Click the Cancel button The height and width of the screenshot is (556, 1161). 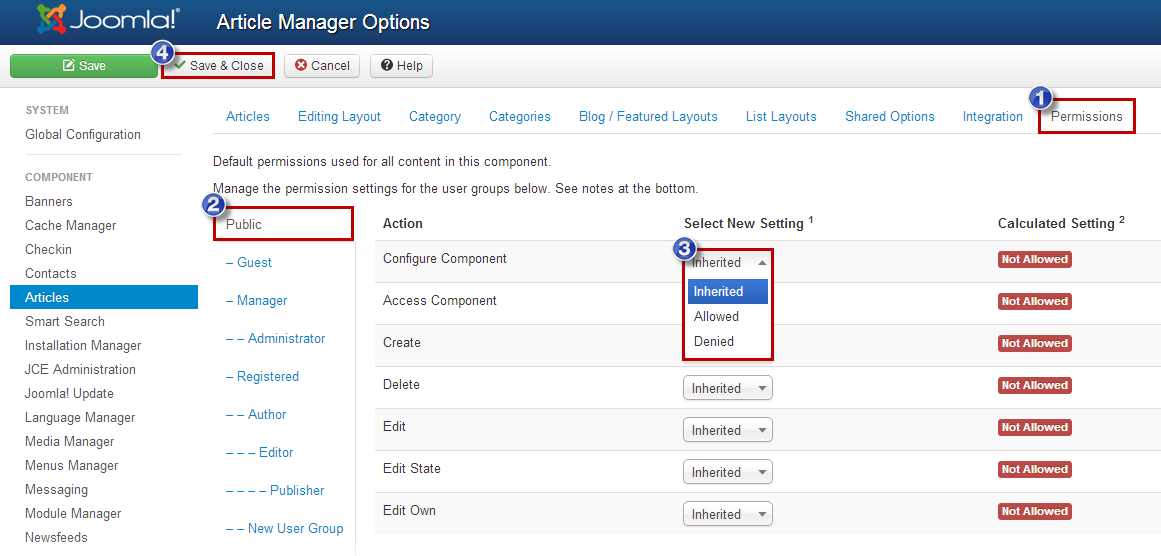[322, 65]
